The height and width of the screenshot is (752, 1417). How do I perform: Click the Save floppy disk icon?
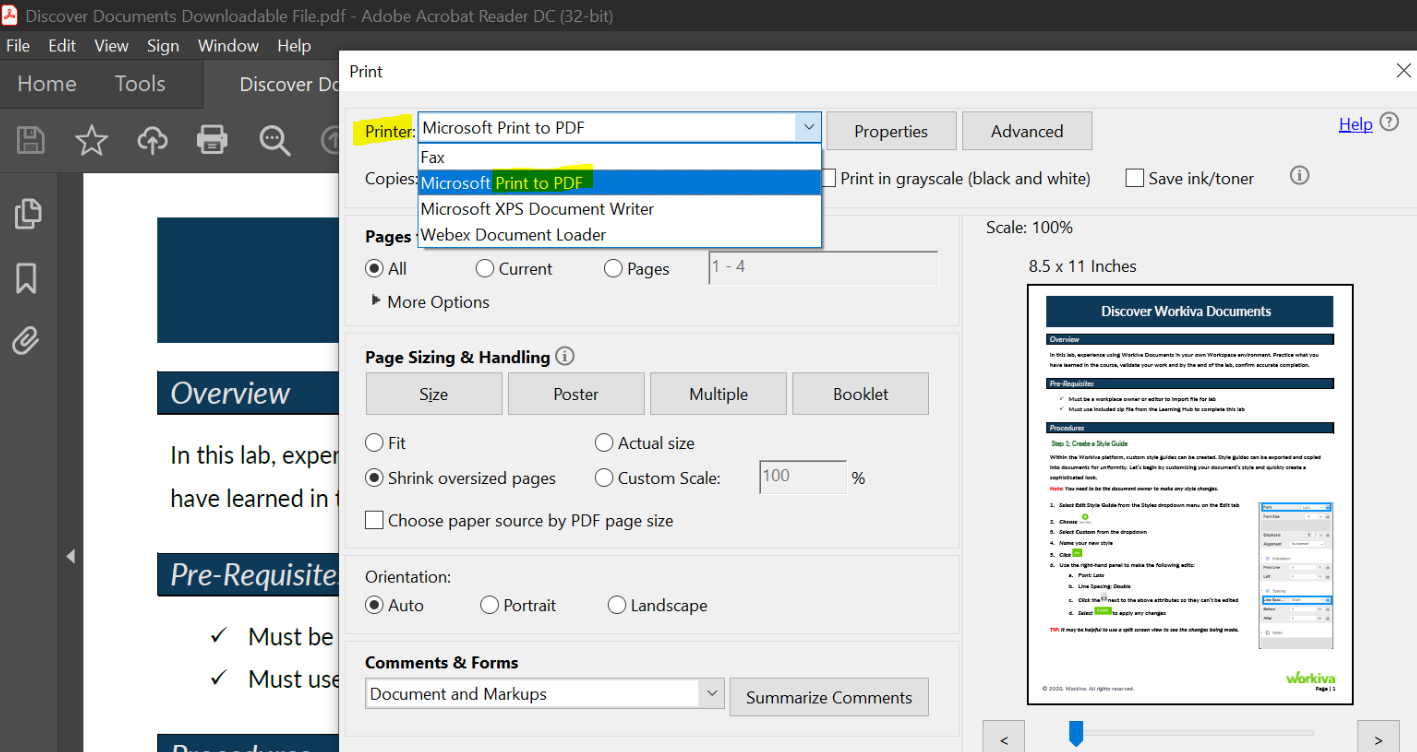[31, 140]
